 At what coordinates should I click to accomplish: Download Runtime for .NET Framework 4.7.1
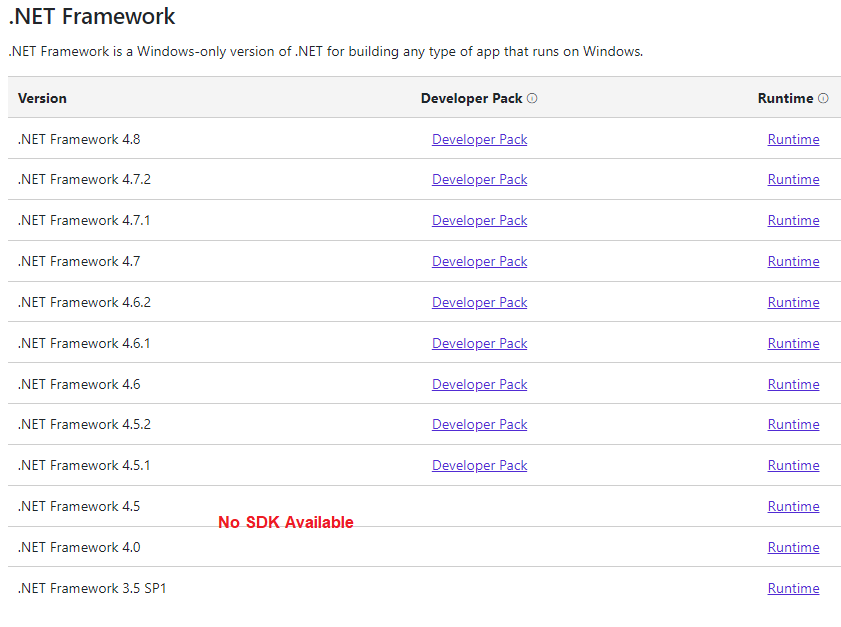click(x=793, y=220)
